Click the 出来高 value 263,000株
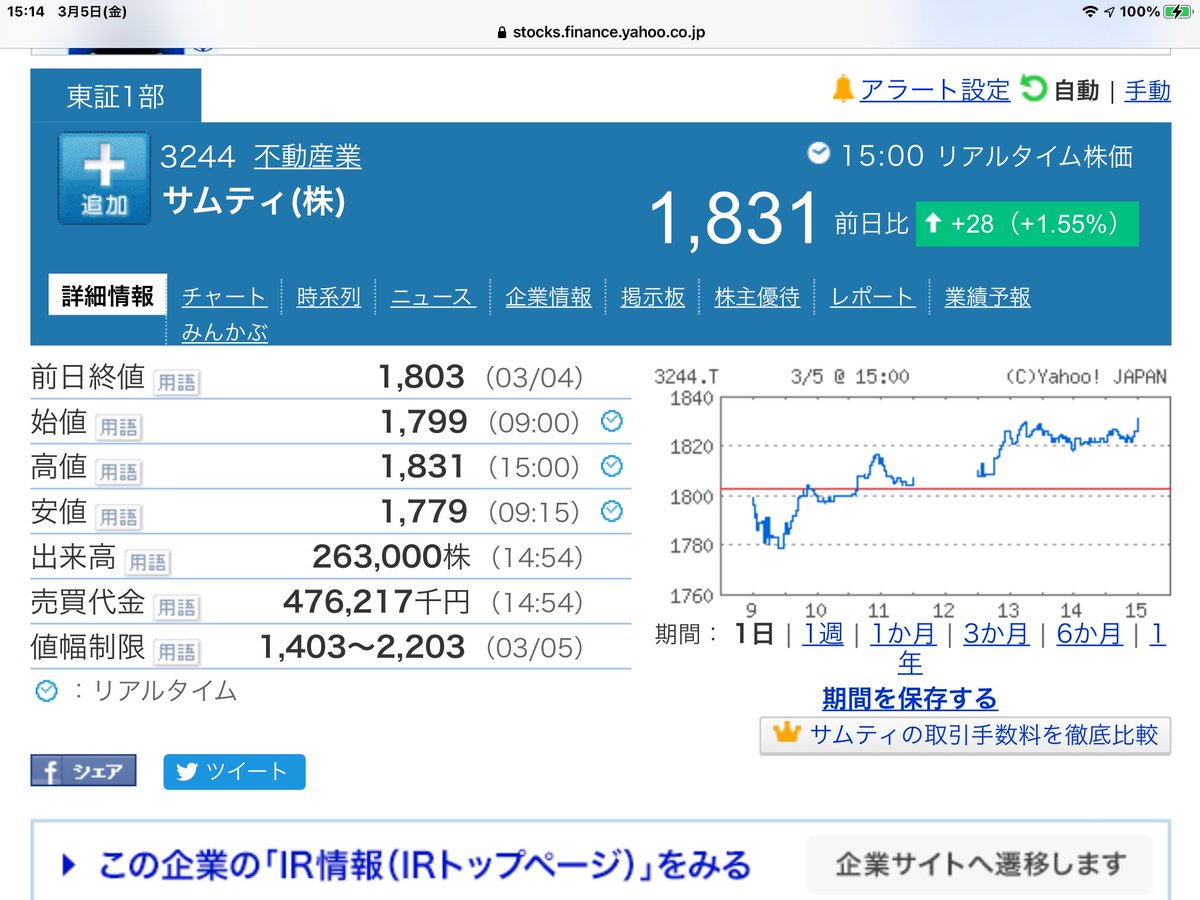 click(391, 556)
